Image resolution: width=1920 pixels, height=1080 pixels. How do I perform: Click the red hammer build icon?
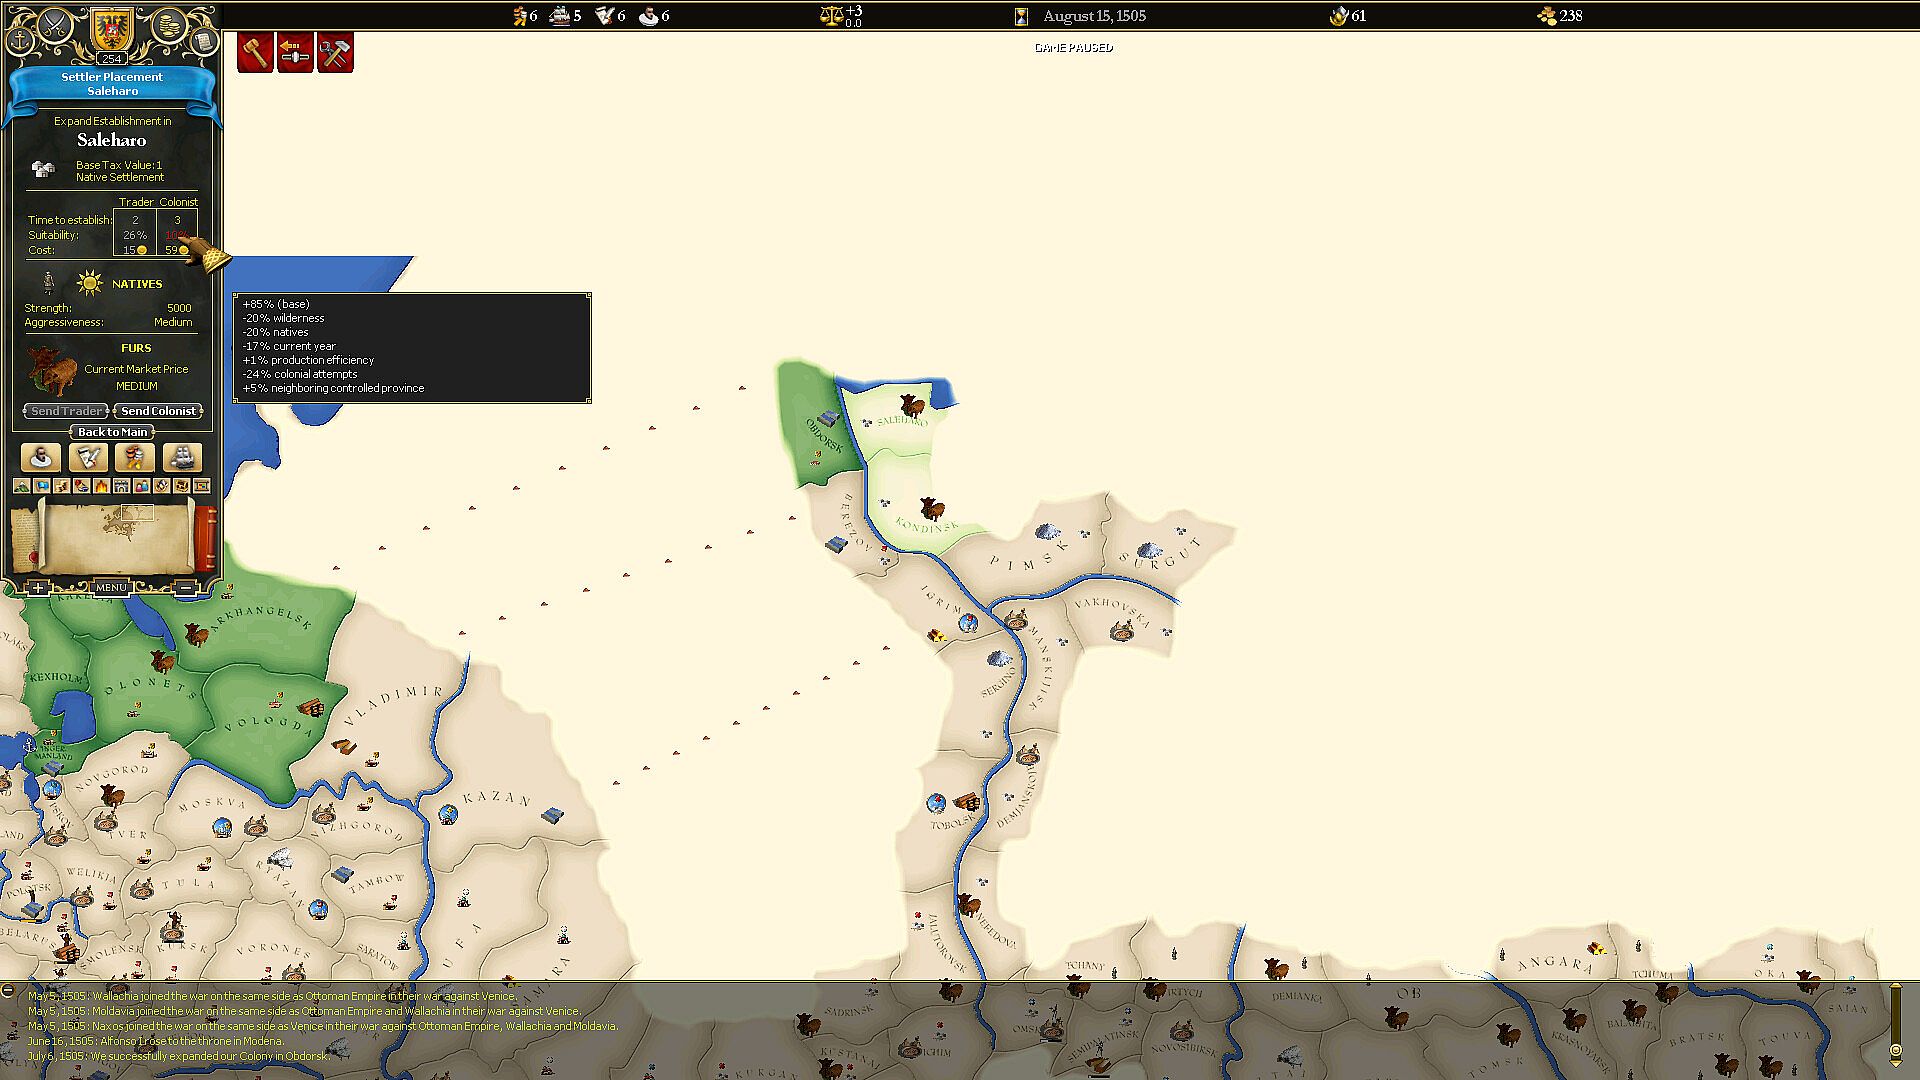pos(255,52)
